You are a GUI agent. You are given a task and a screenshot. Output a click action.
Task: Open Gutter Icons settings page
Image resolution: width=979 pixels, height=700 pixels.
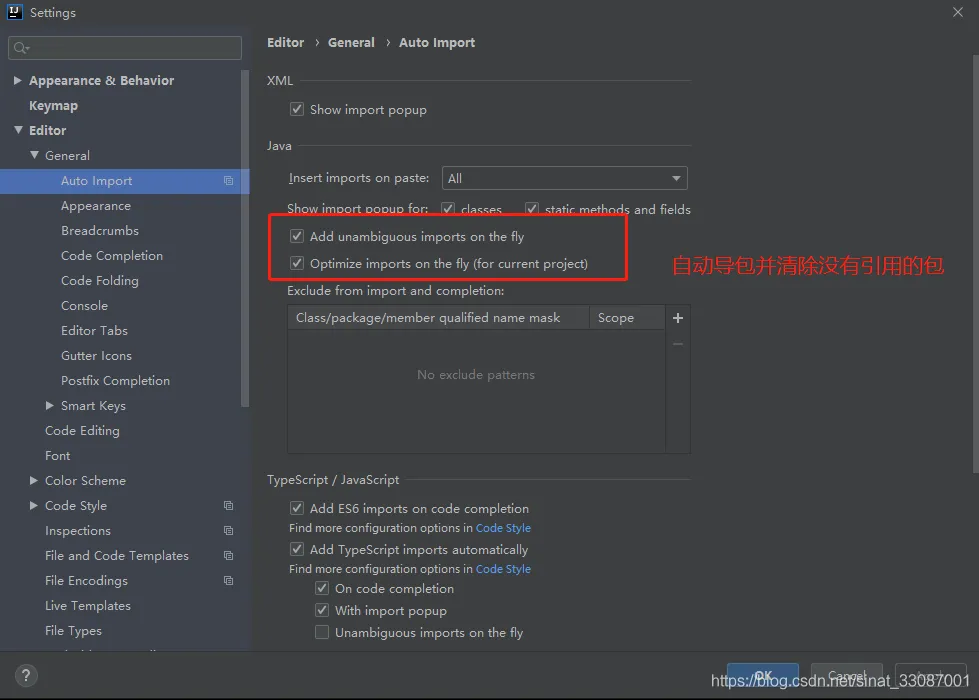(x=96, y=355)
